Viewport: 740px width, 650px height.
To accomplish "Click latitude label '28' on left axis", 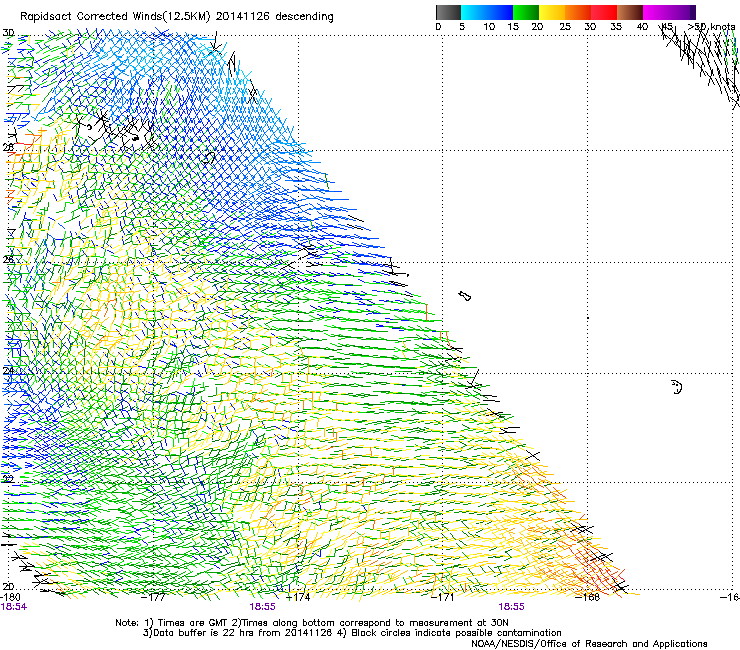I will [x=8, y=147].
